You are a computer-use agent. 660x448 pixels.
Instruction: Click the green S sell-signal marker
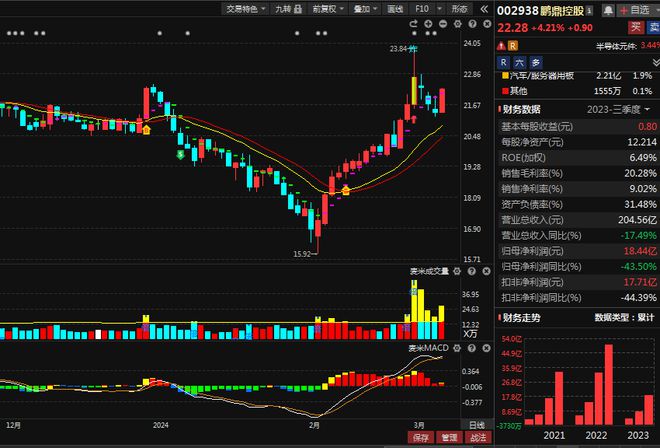pyautogui.click(x=181, y=155)
